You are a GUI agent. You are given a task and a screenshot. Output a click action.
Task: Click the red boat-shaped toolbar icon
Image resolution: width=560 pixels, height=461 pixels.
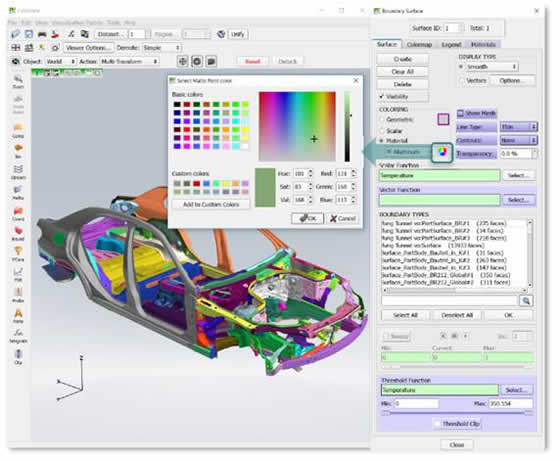55,34
